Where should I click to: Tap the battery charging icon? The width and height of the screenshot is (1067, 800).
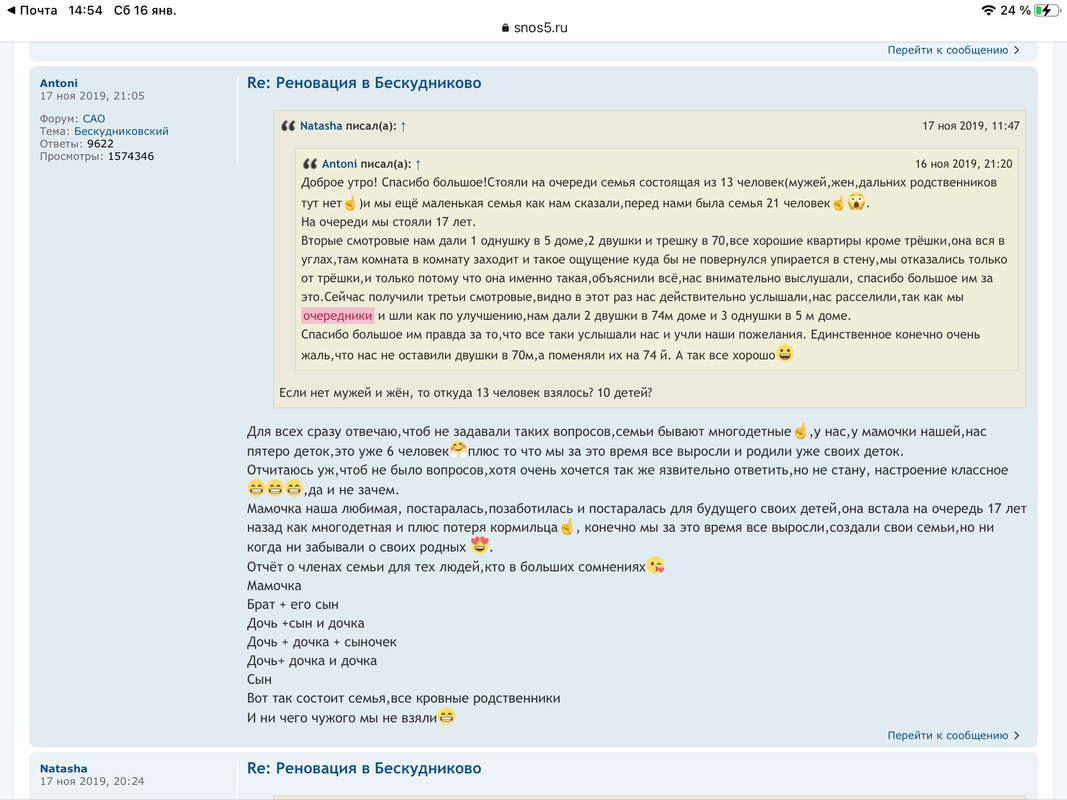[x=1046, y=10]
